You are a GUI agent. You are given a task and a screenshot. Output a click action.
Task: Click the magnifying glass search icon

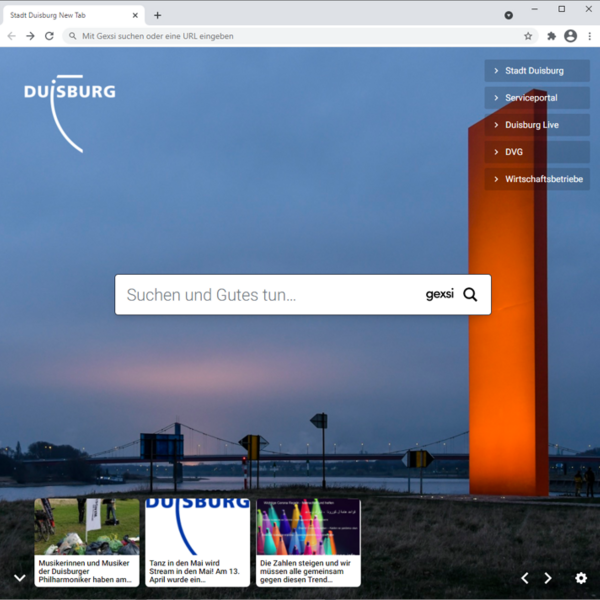pos(470,295)
